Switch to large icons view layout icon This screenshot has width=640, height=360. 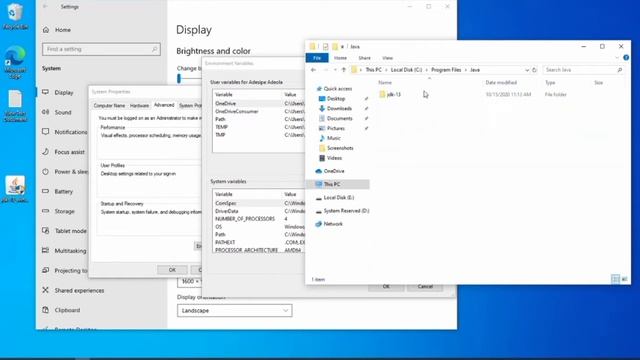[x=624, y=279]
